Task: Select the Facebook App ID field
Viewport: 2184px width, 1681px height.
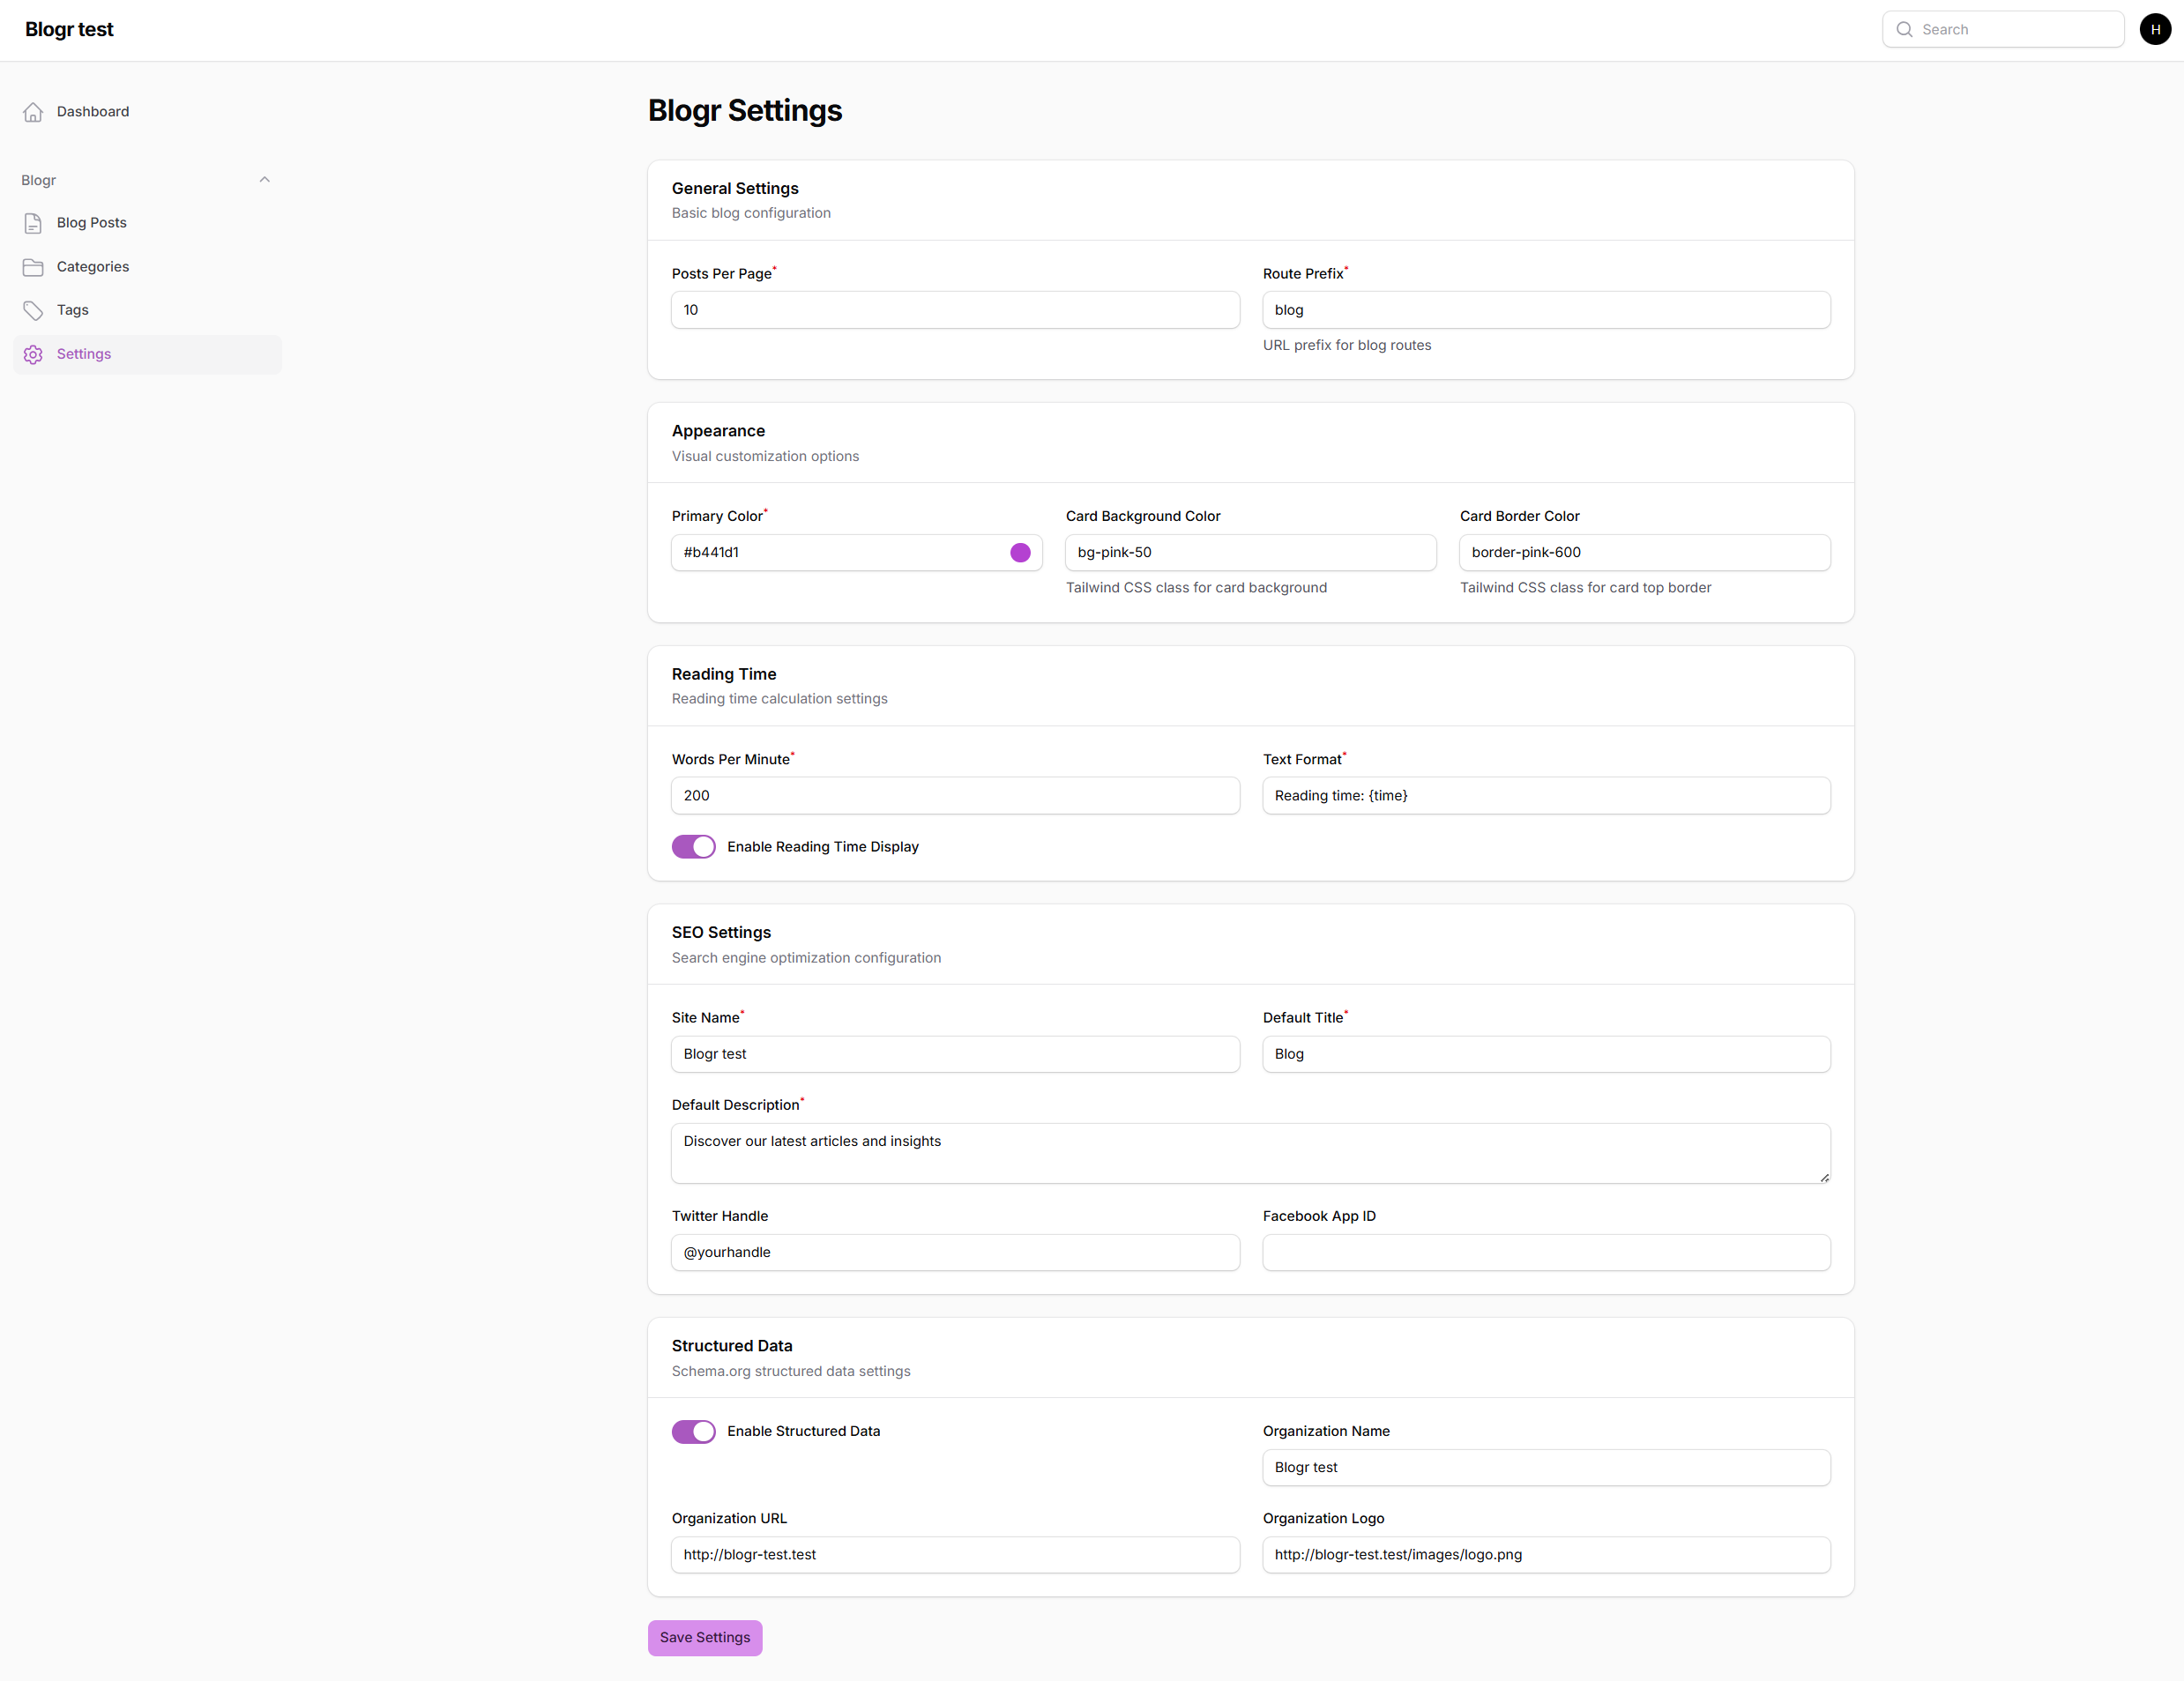Action: [x=1546, y=1253]
